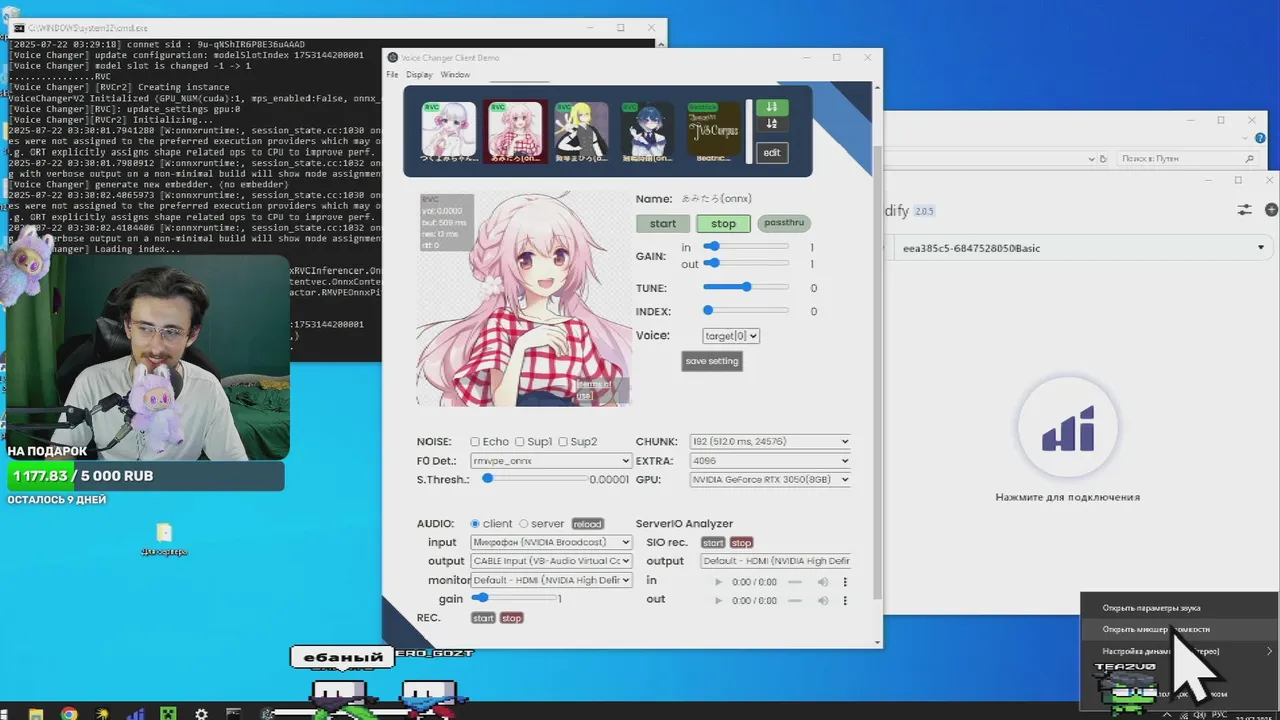Adjust the GAIN out slider

click(745, 263)
